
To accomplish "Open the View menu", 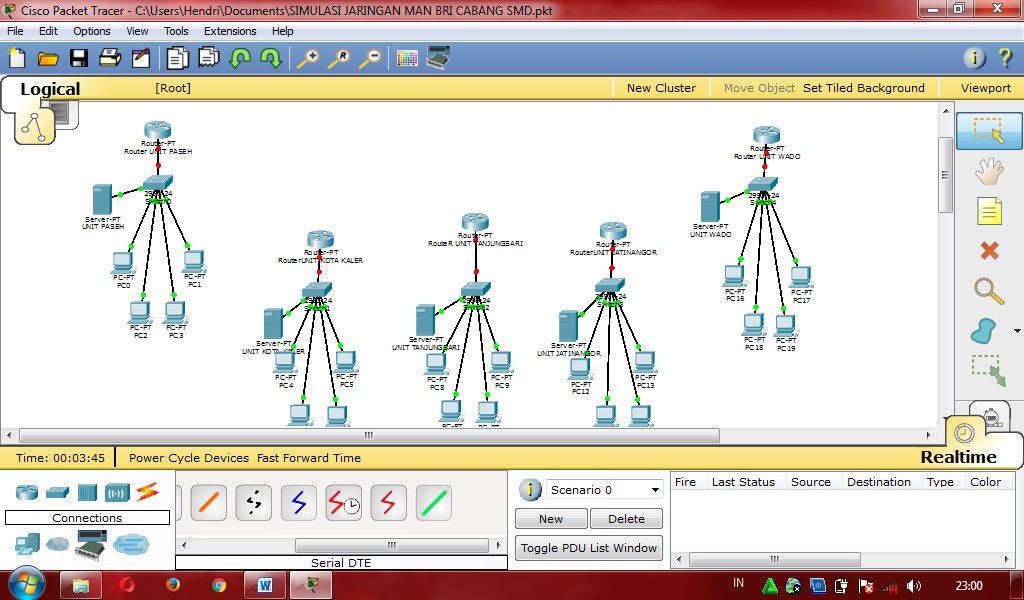I will 137,31.
